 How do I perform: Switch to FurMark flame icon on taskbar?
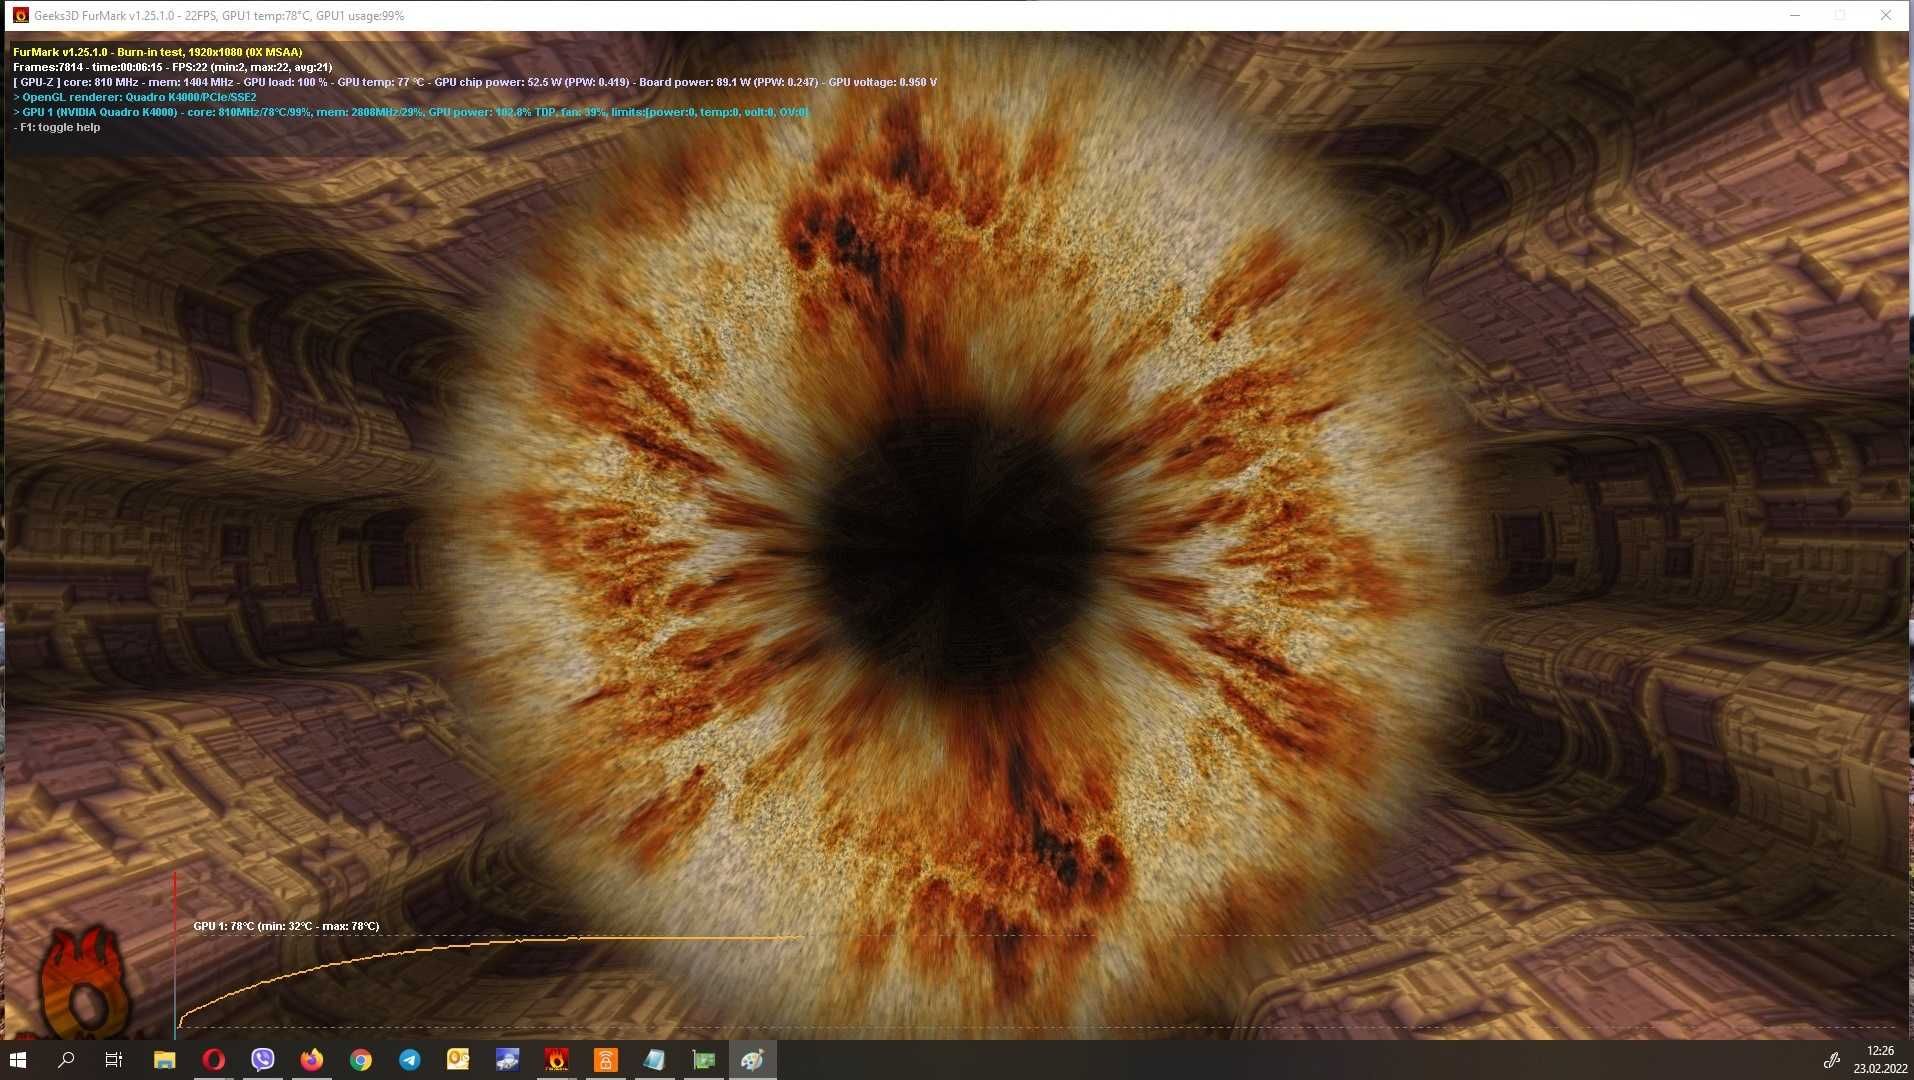pos(556,1060)
